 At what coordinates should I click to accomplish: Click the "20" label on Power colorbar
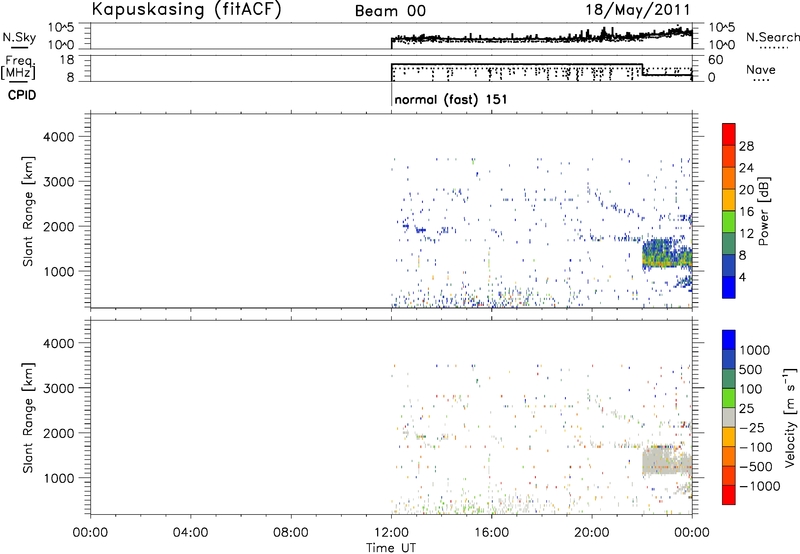click(x=746, y=190)
